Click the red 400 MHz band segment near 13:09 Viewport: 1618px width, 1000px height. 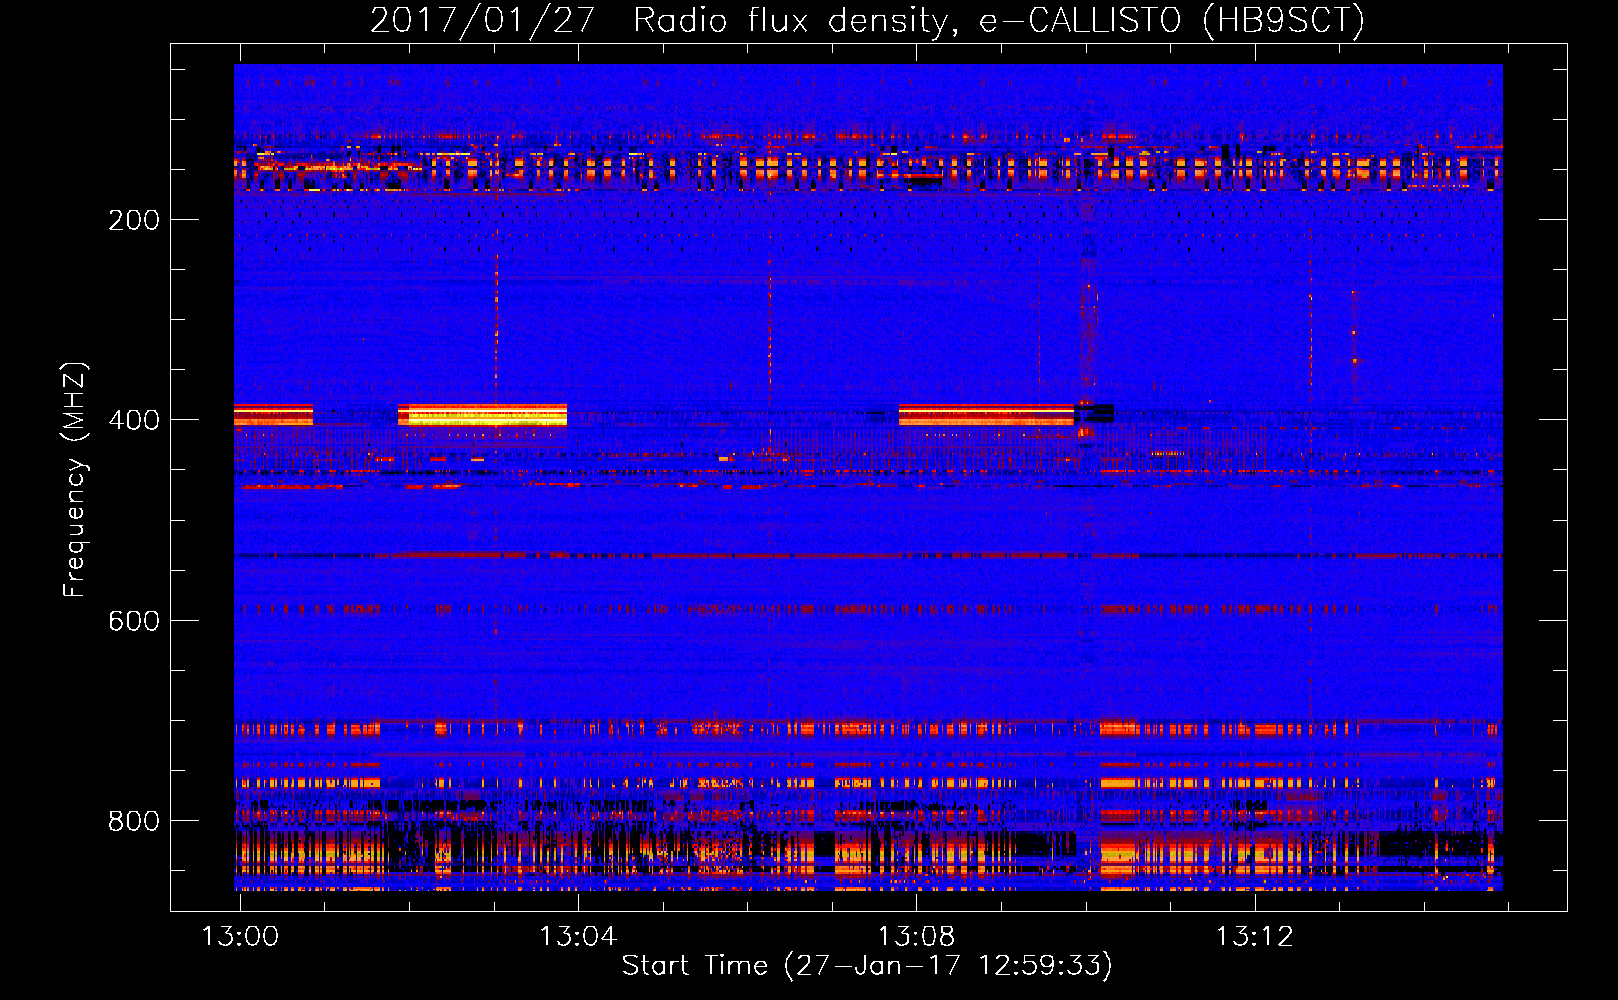tap(986, 415)
